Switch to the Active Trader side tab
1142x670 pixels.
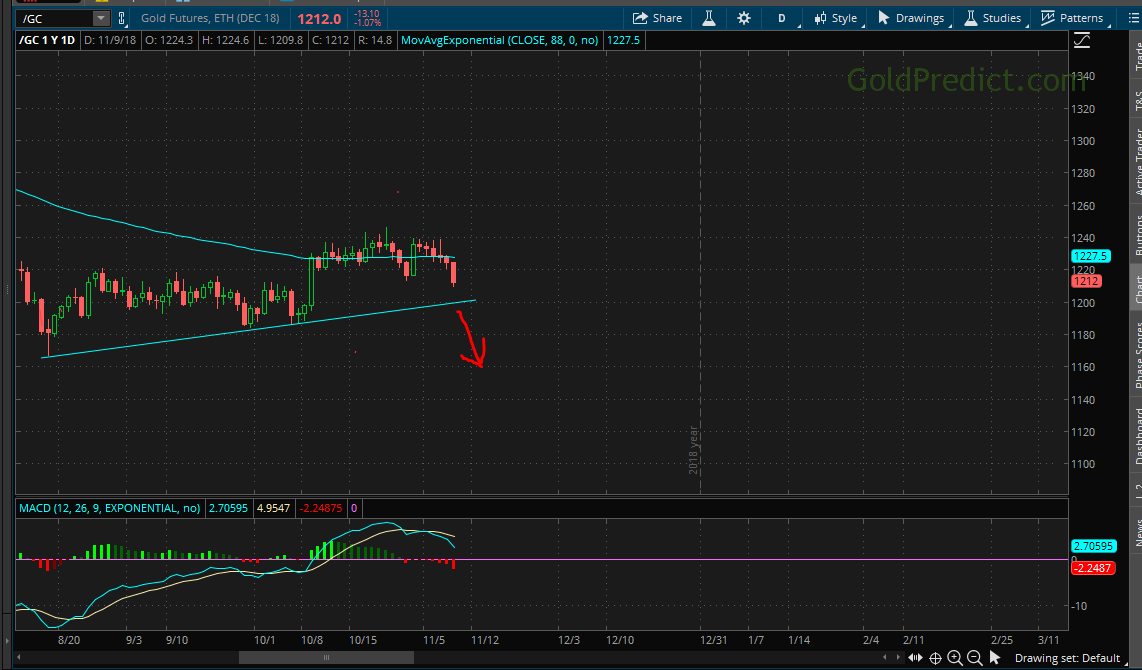coord(1136,162)
